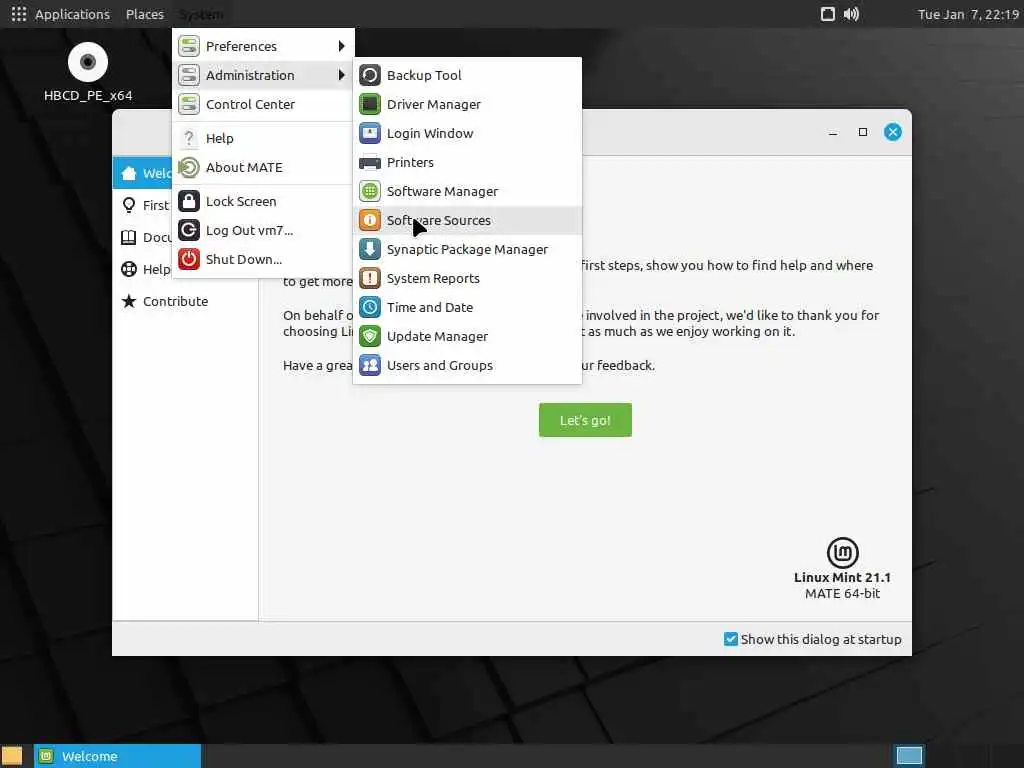Open Contribute section in Welcome sidebar
1024x768 pixels.
click(185, 301)
